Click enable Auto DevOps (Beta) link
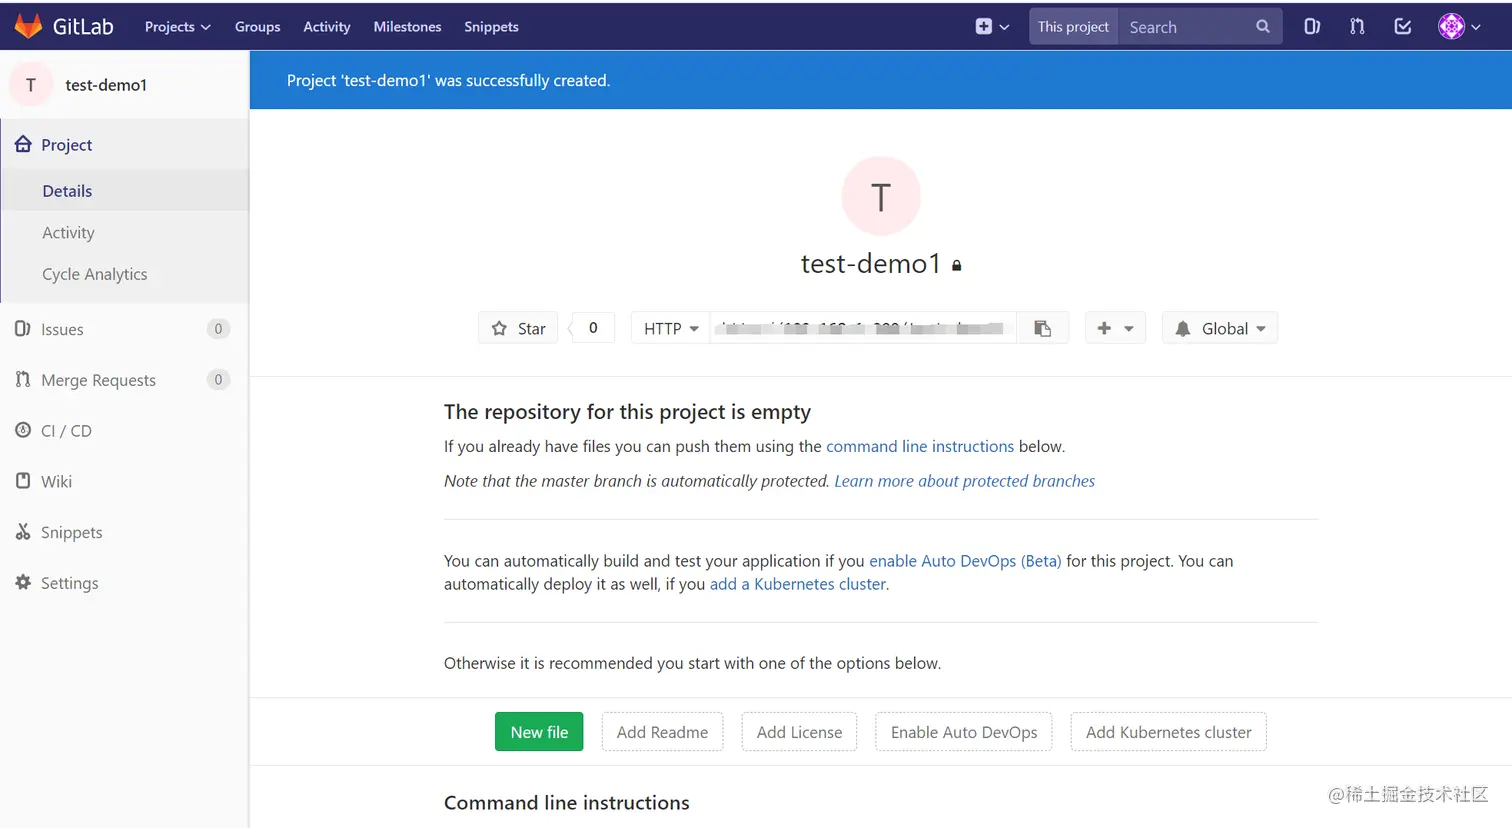The height and width of the screenshot is (828, 1512). (965, 561)
